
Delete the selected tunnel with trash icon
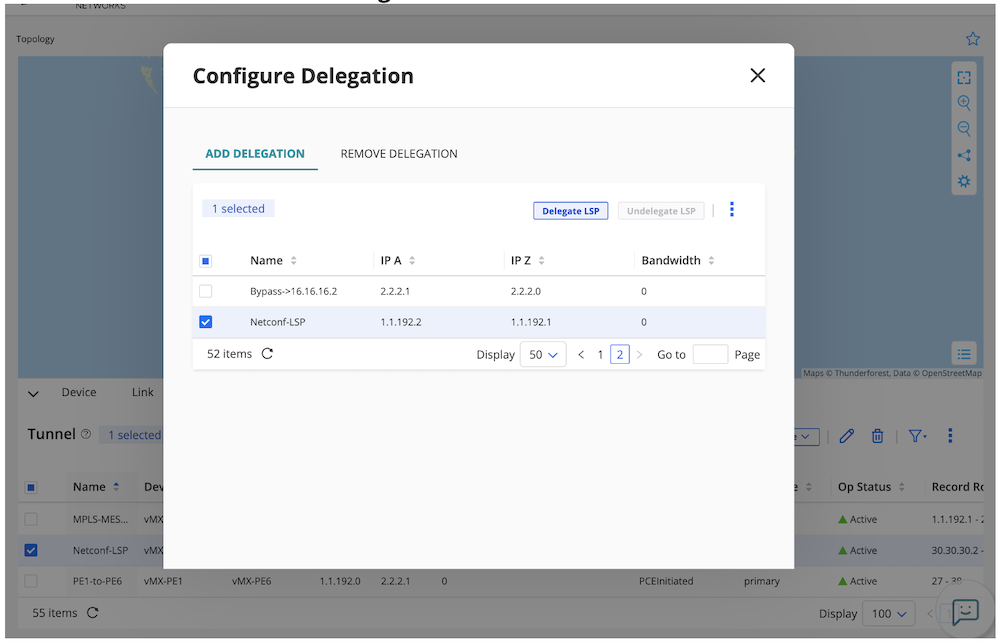pyautogui.click(x=877, y=436)
